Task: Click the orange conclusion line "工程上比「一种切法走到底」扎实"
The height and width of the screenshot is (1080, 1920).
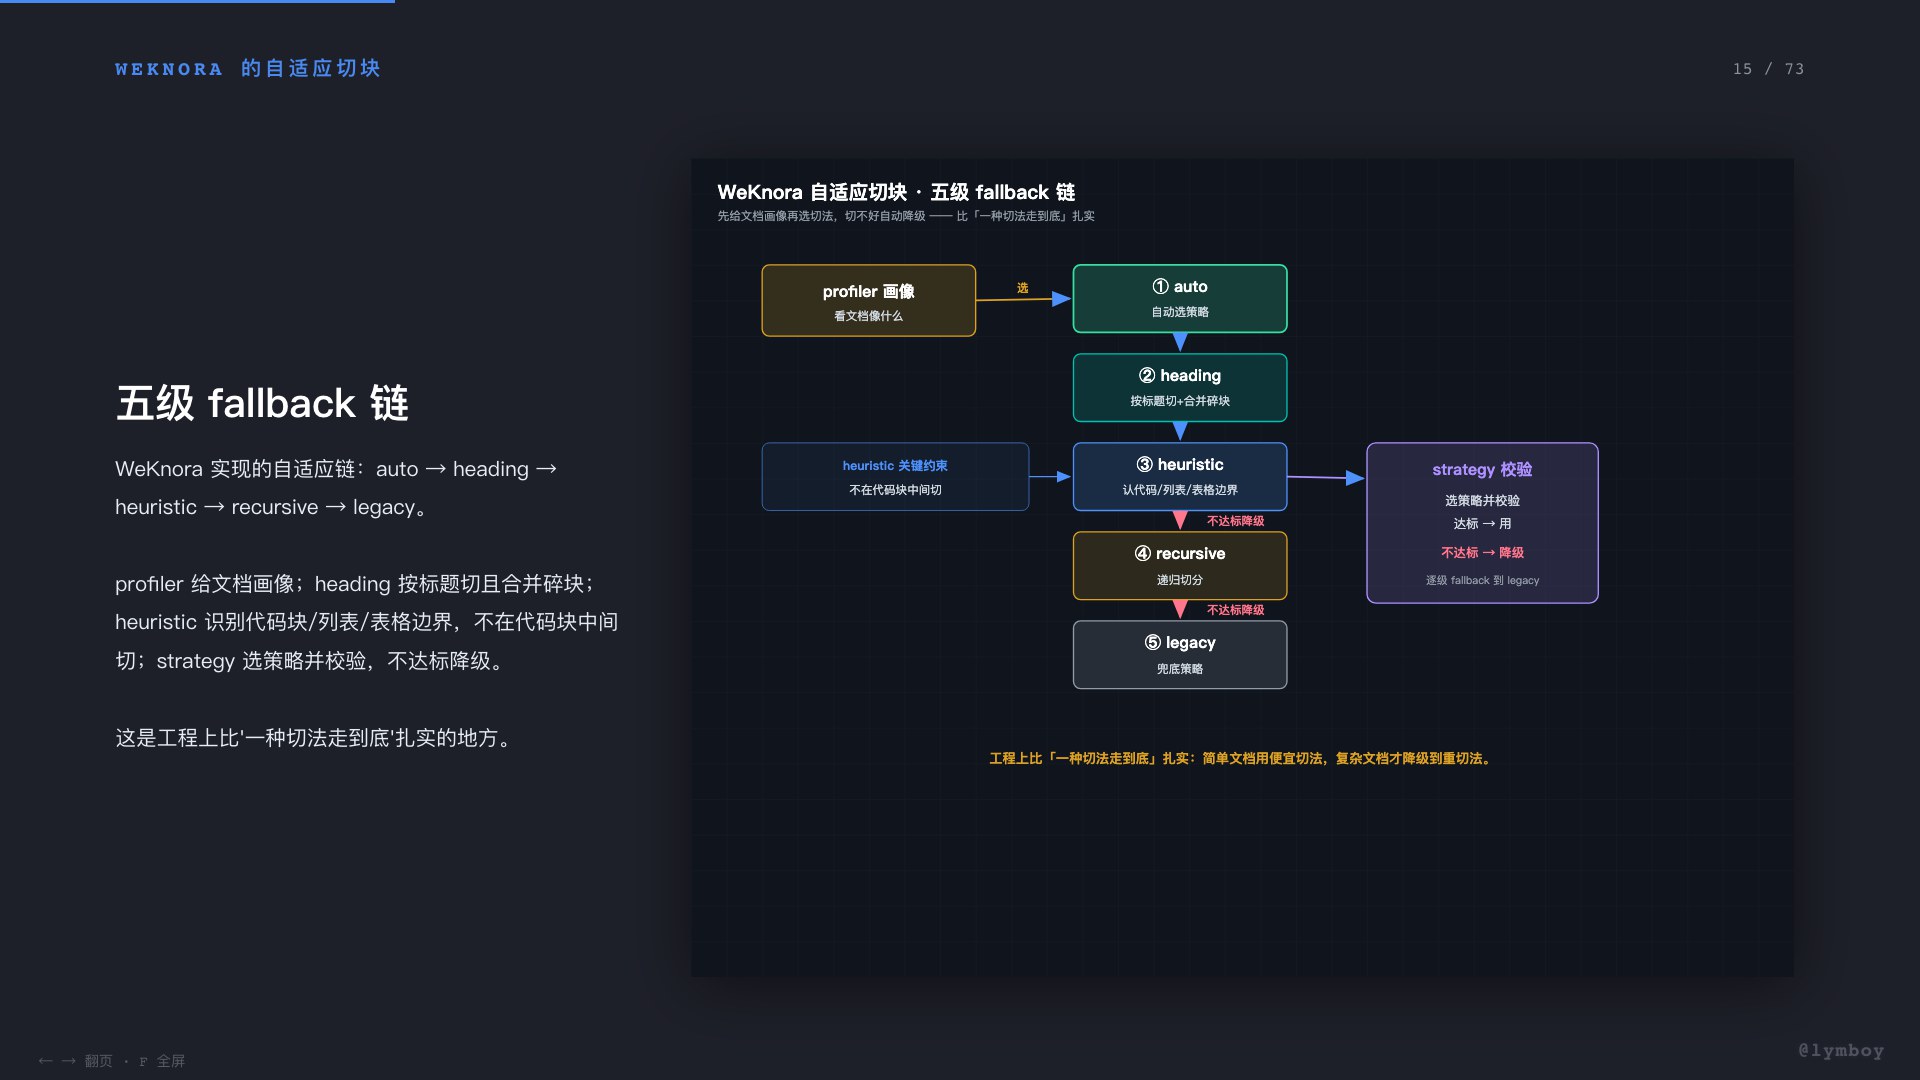Action: (1241, 758)
